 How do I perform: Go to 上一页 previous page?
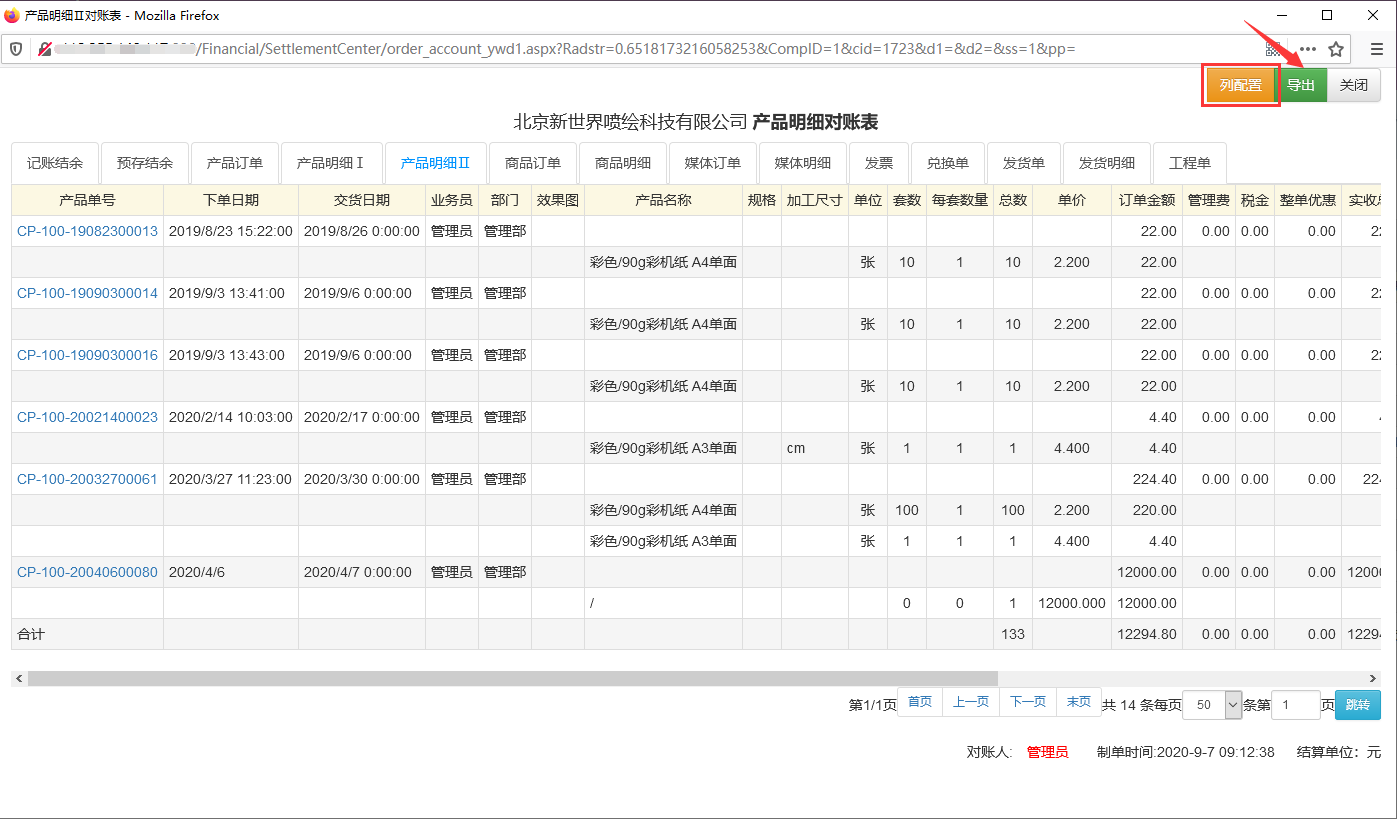click(x=971, y=702)
